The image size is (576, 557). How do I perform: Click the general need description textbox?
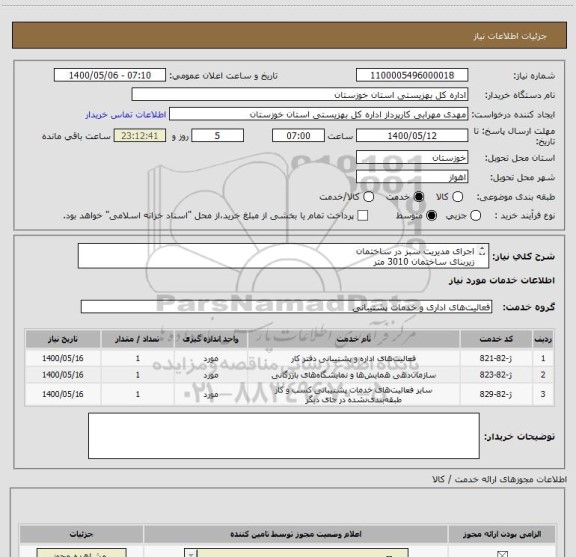(283, 256)
